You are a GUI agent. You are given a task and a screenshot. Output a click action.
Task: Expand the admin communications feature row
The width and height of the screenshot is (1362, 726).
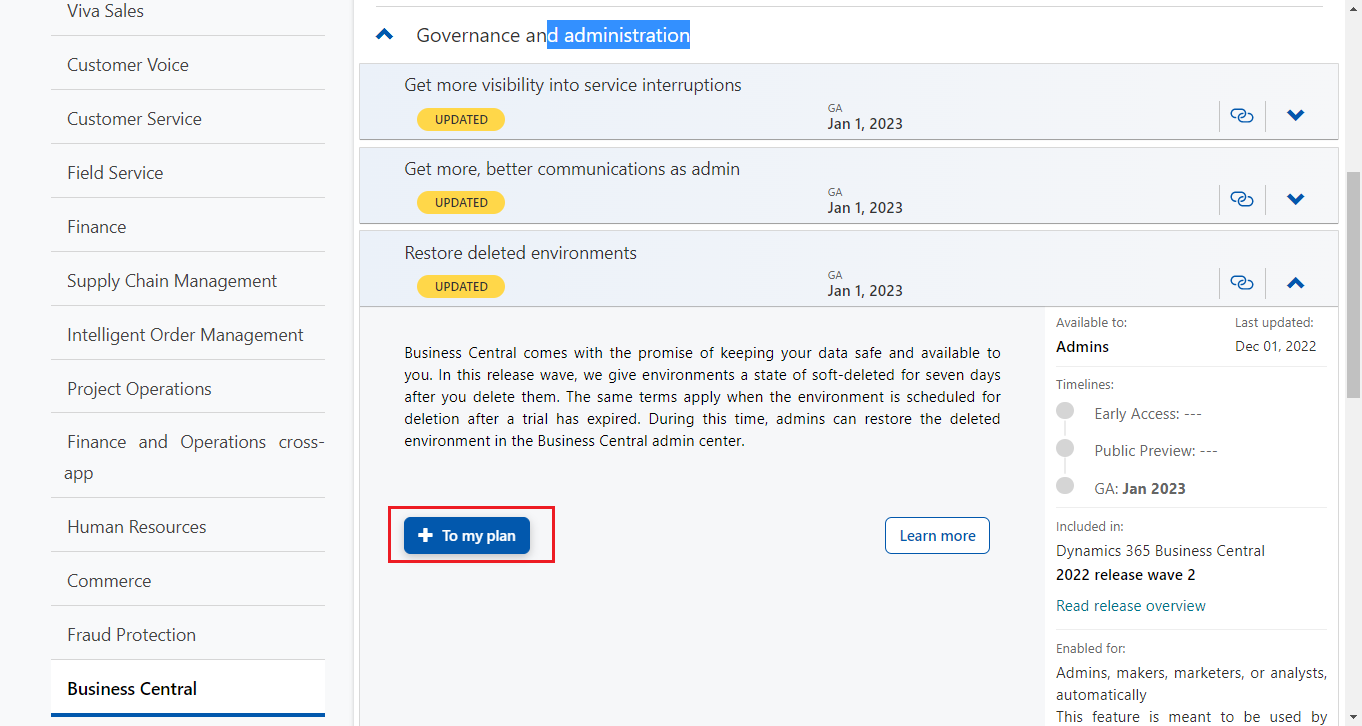pos(1295,199)
